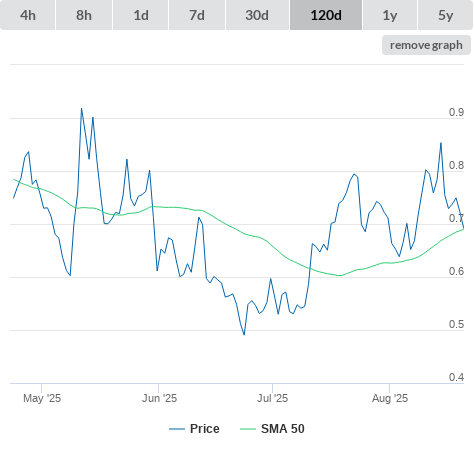This screenshot has width=474, height=455.
Task: Click the 0.6 y-axis label
Action: pos(456,271)
